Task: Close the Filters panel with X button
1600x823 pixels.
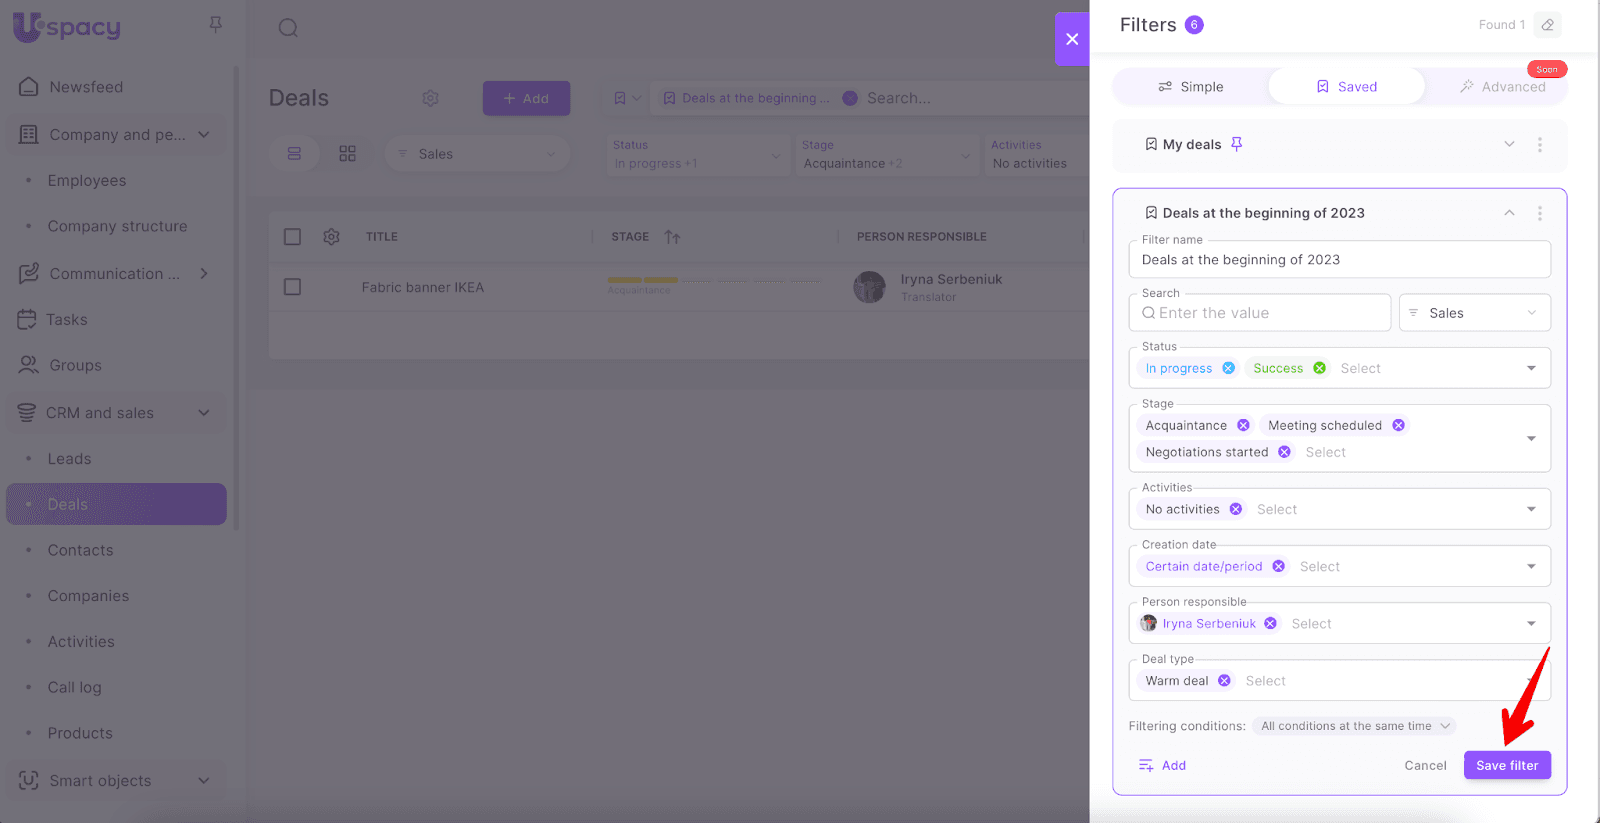Action: click(1072, 39)
